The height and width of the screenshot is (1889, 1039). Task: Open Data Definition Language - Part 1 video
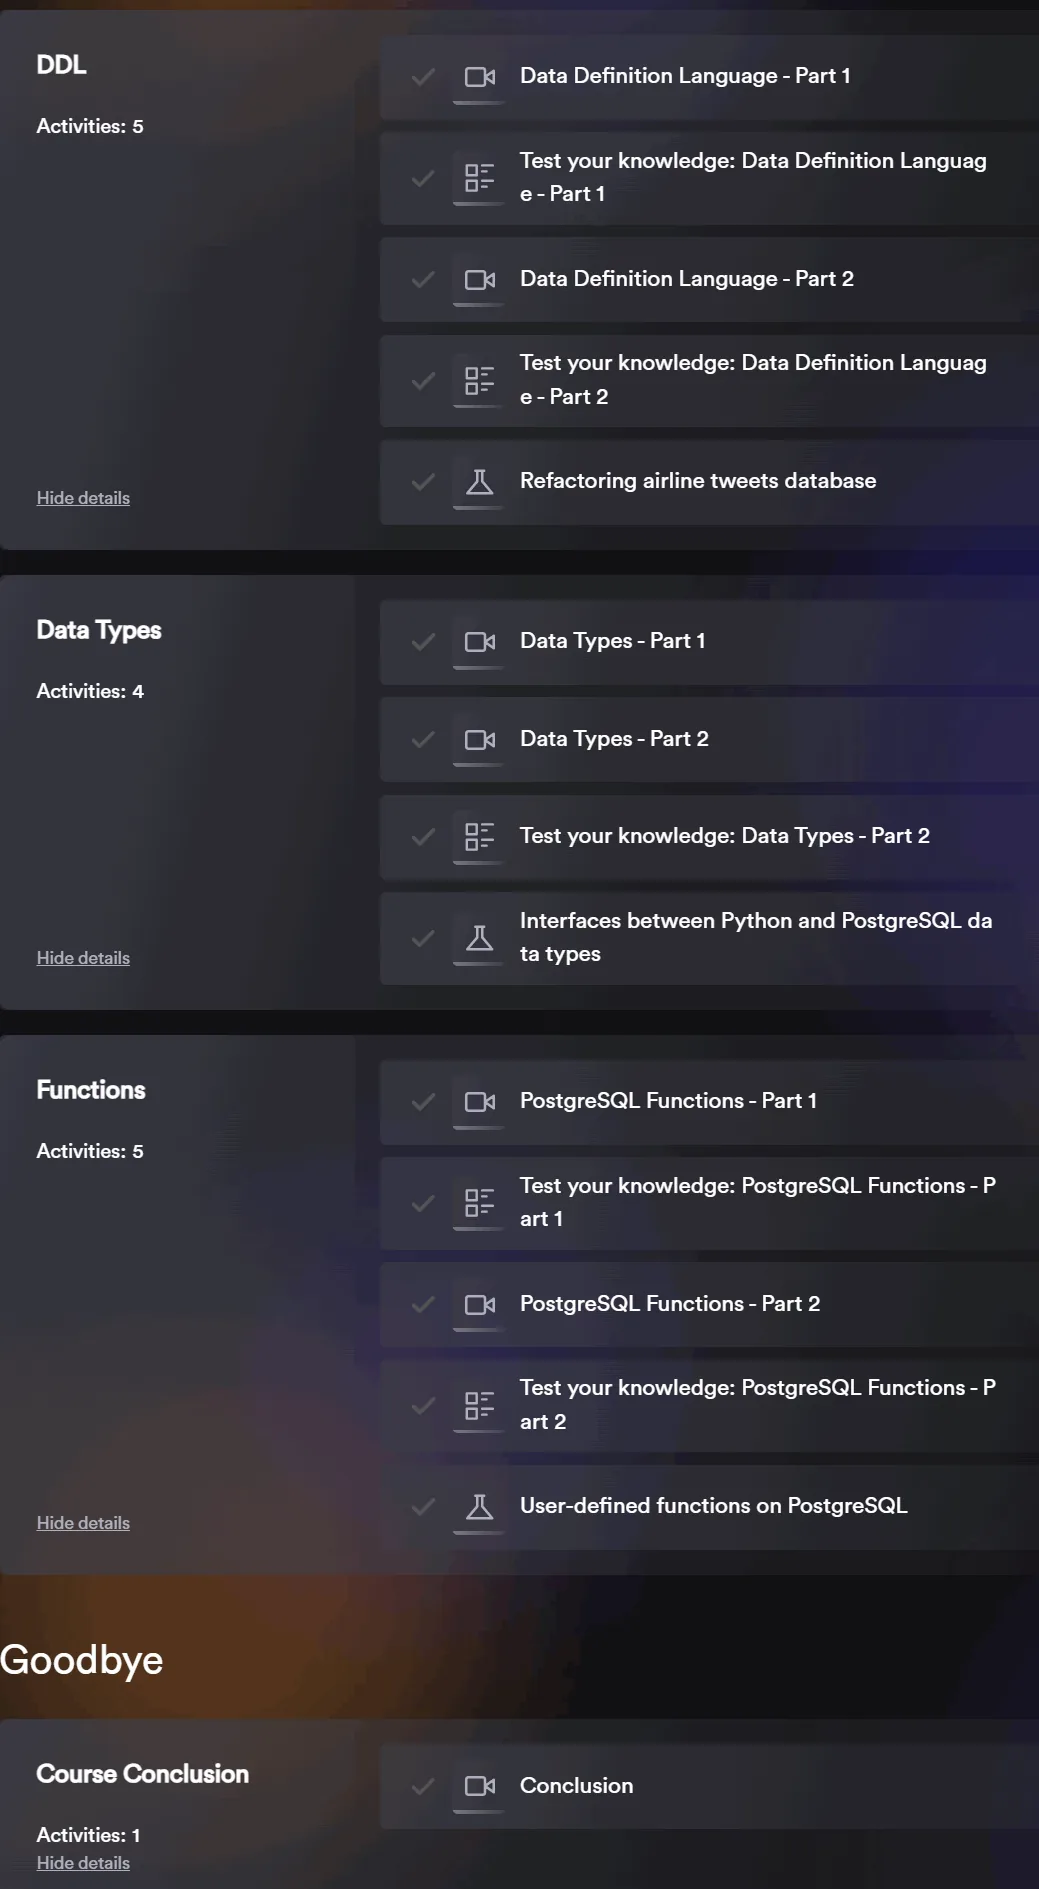click(x=709, y=77)
